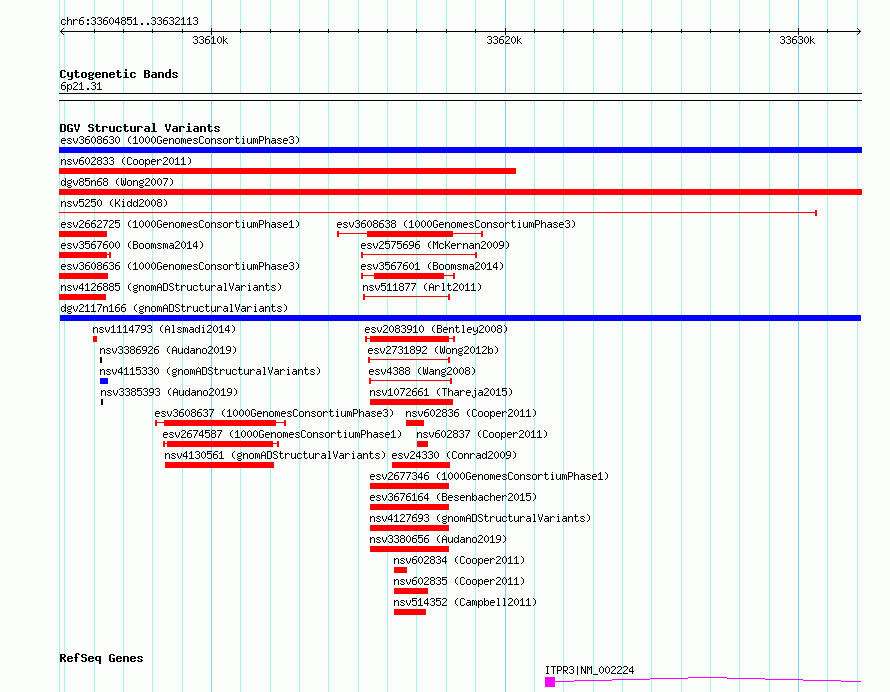
Task: Open the ITPR3|NM_002224 gene label
Action: click(x=589, y=670)
